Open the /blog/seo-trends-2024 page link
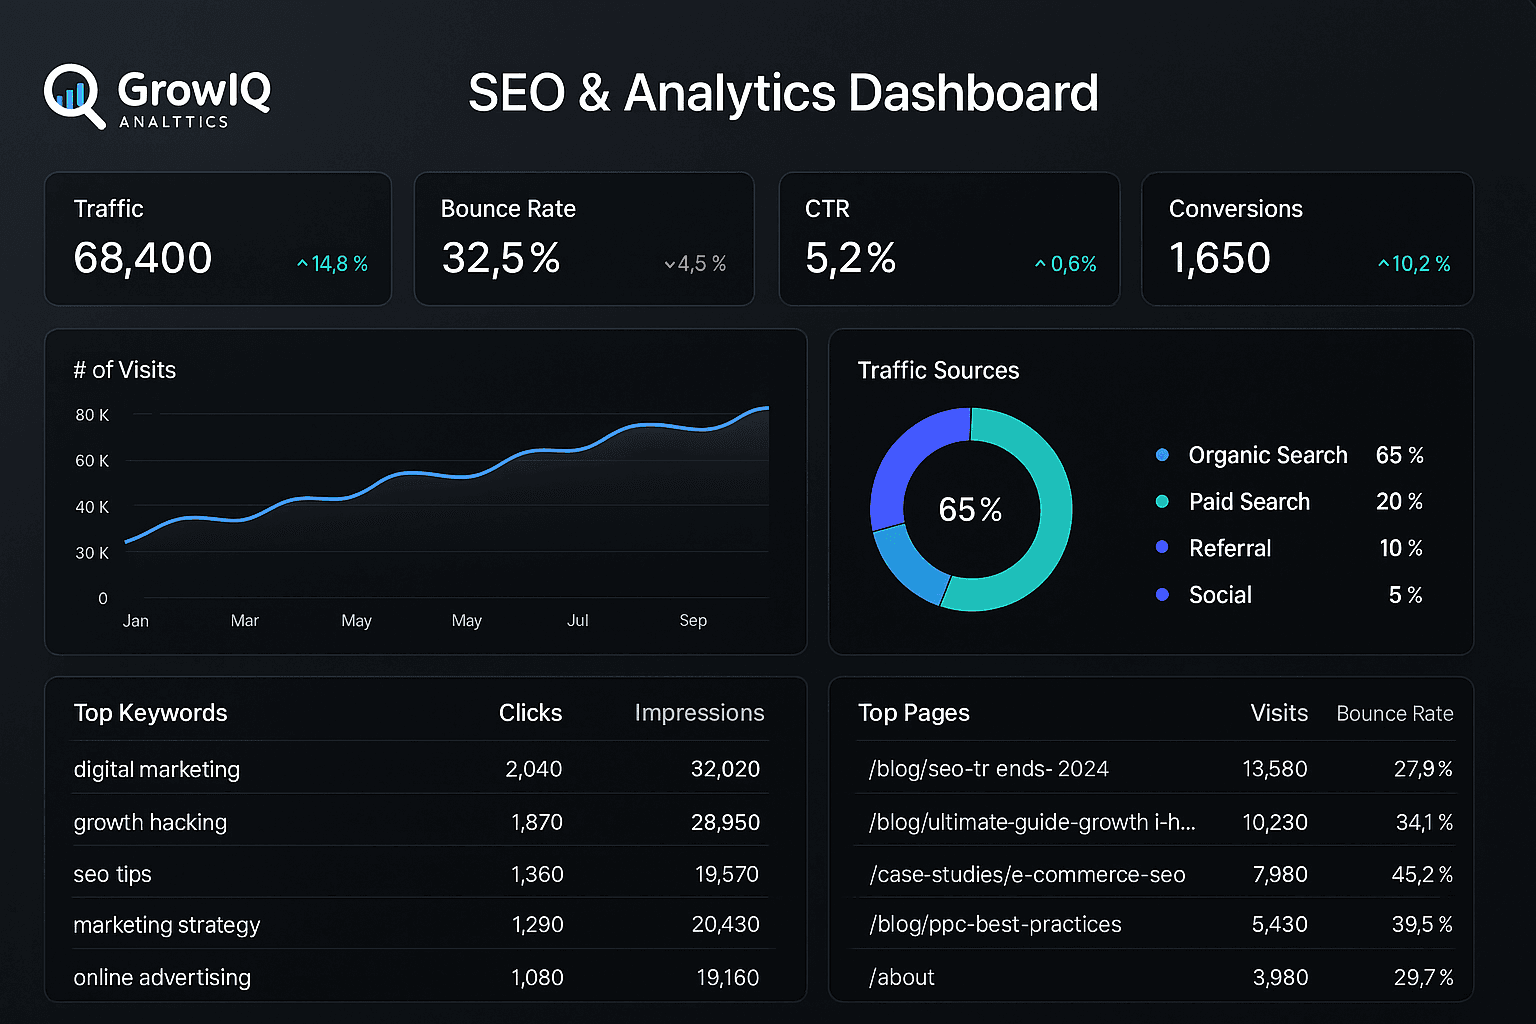The height and width of the screenshot is (1024, 1536). (988, 769)
